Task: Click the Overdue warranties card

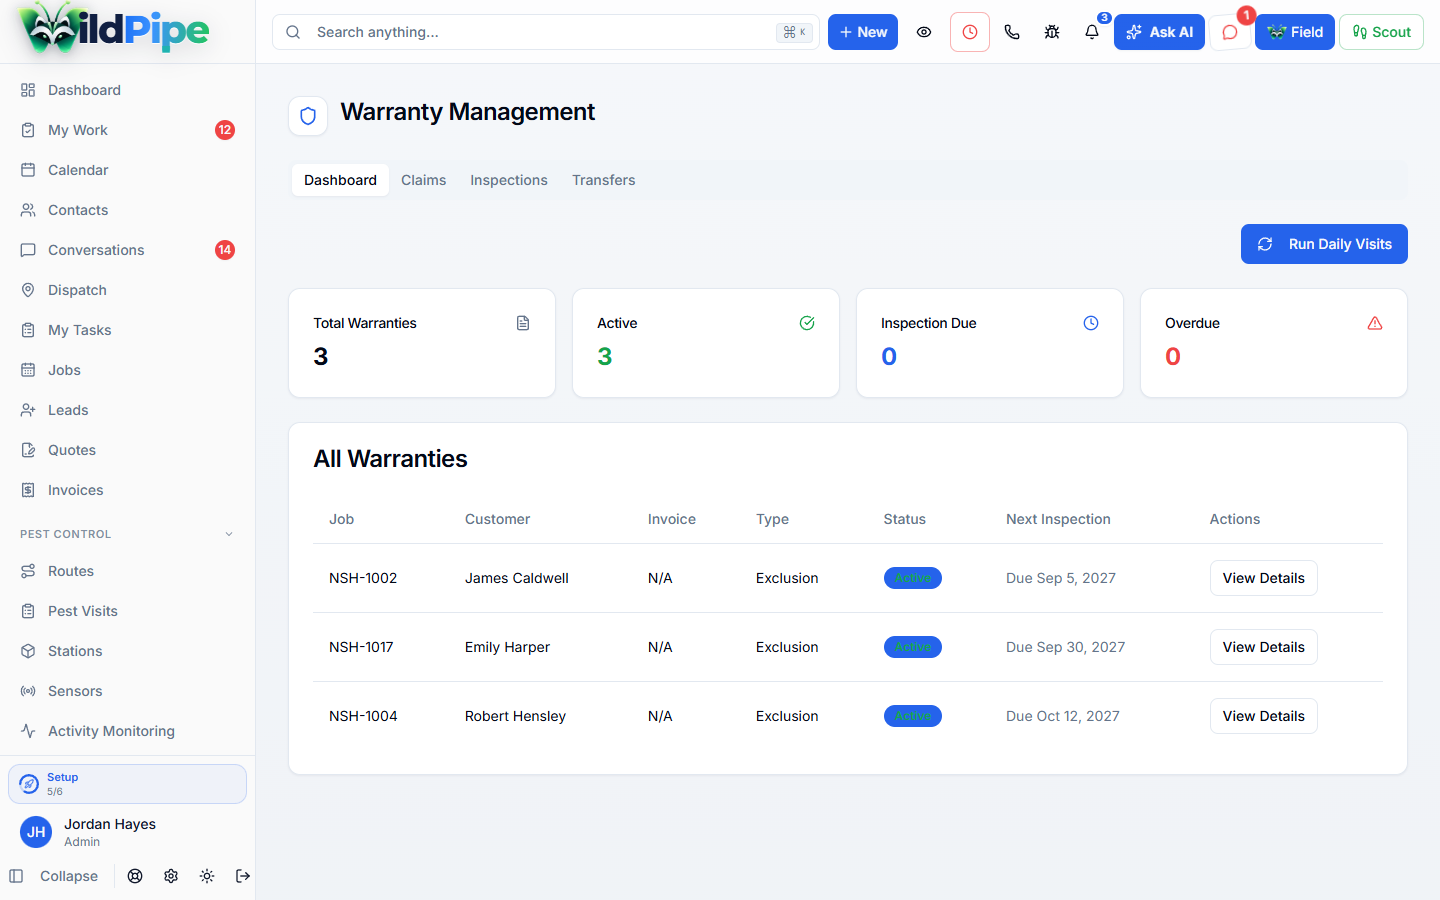Action: point(1274,343)
